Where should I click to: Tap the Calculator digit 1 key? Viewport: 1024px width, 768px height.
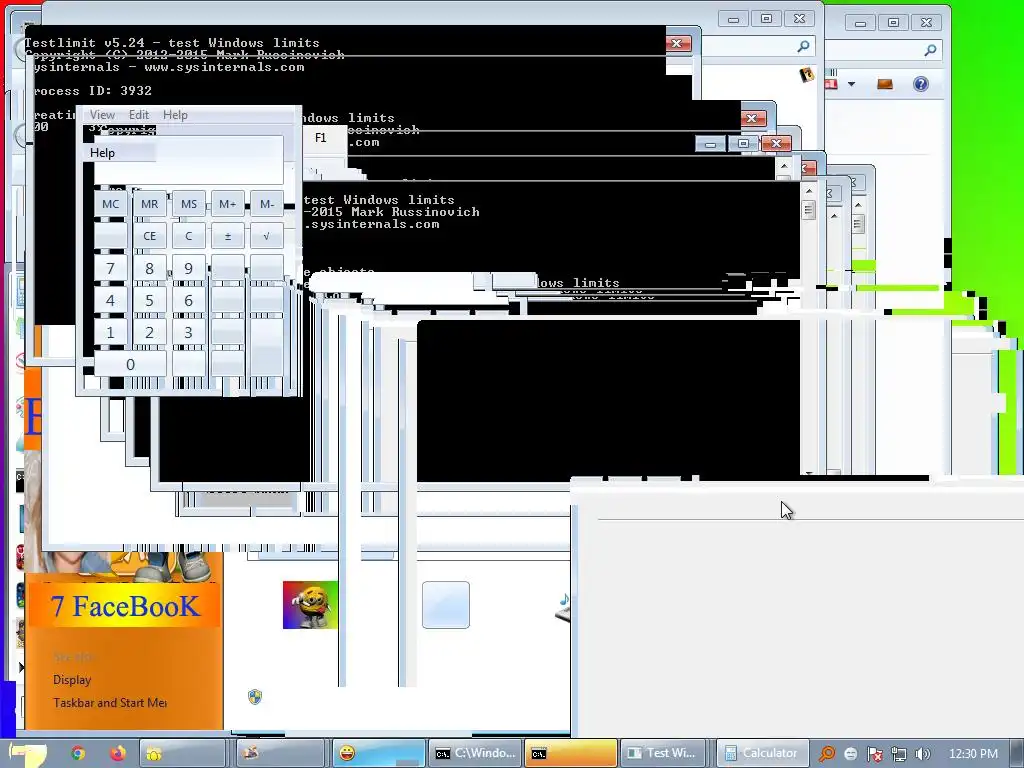pyautogui.click(x=110, y=332)
